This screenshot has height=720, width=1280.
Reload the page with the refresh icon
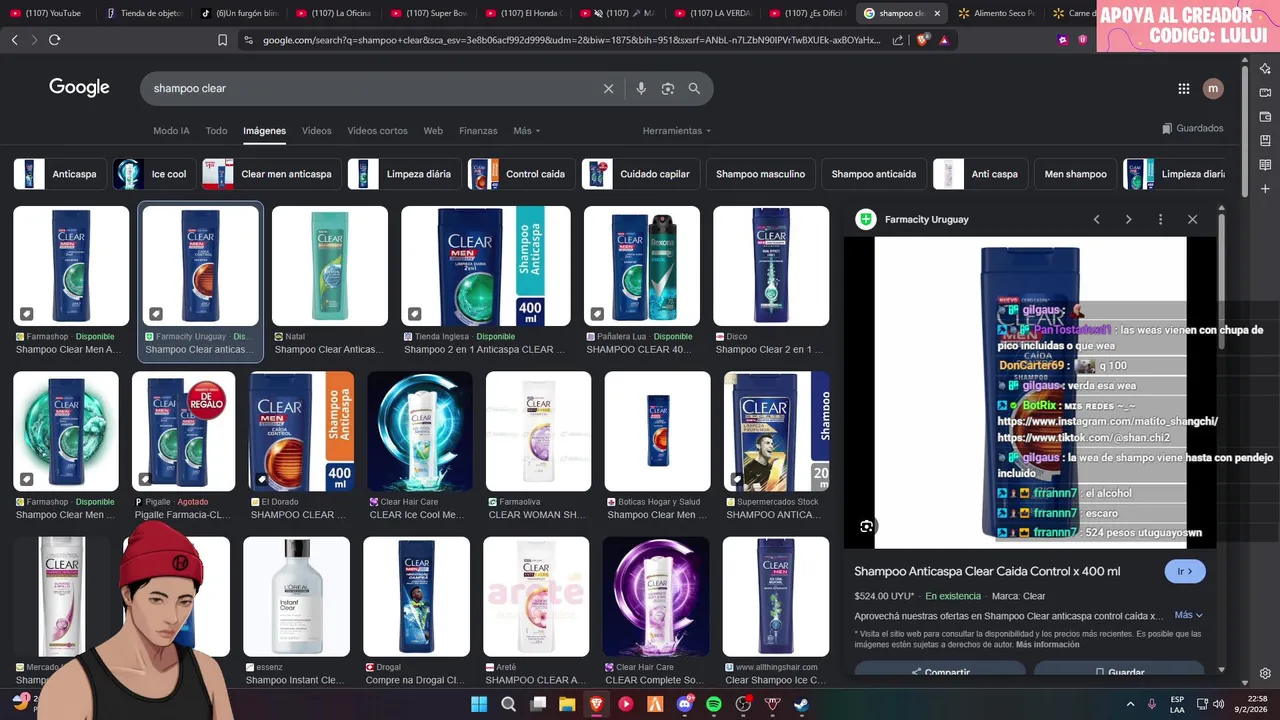pyautogui.click(x=54, y=40)
